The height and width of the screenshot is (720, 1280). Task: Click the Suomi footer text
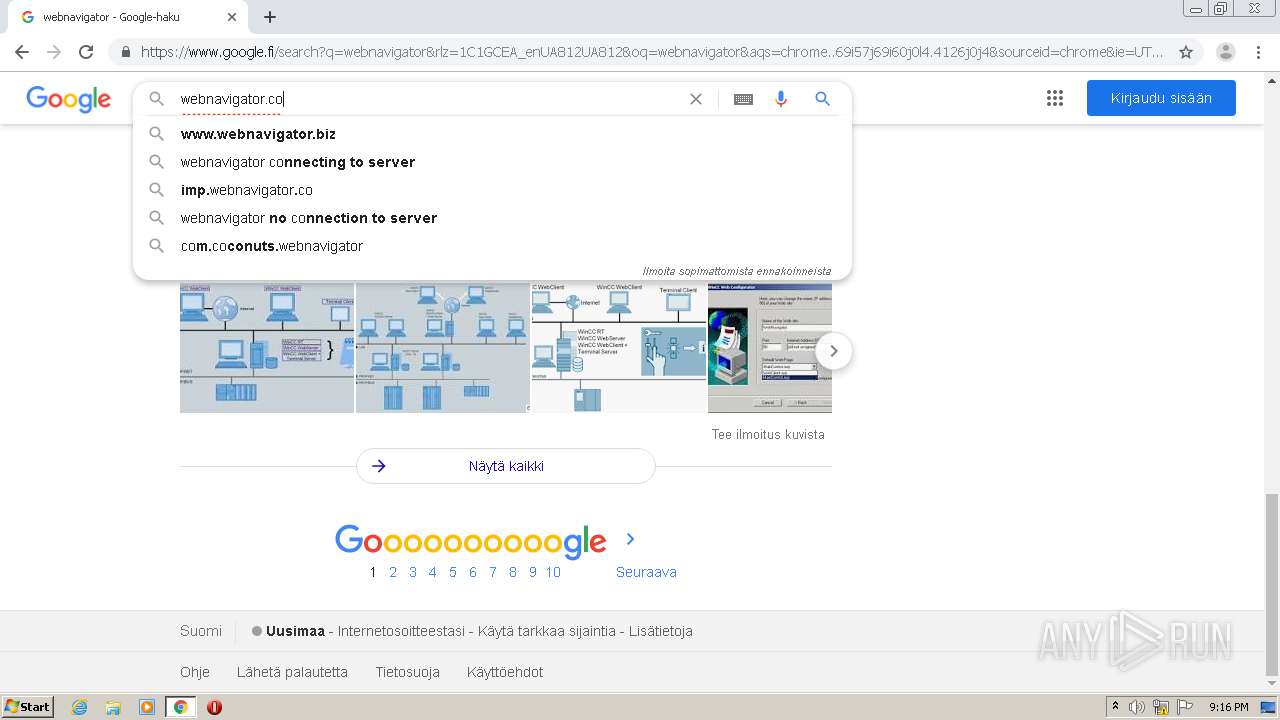click(201, 631)
